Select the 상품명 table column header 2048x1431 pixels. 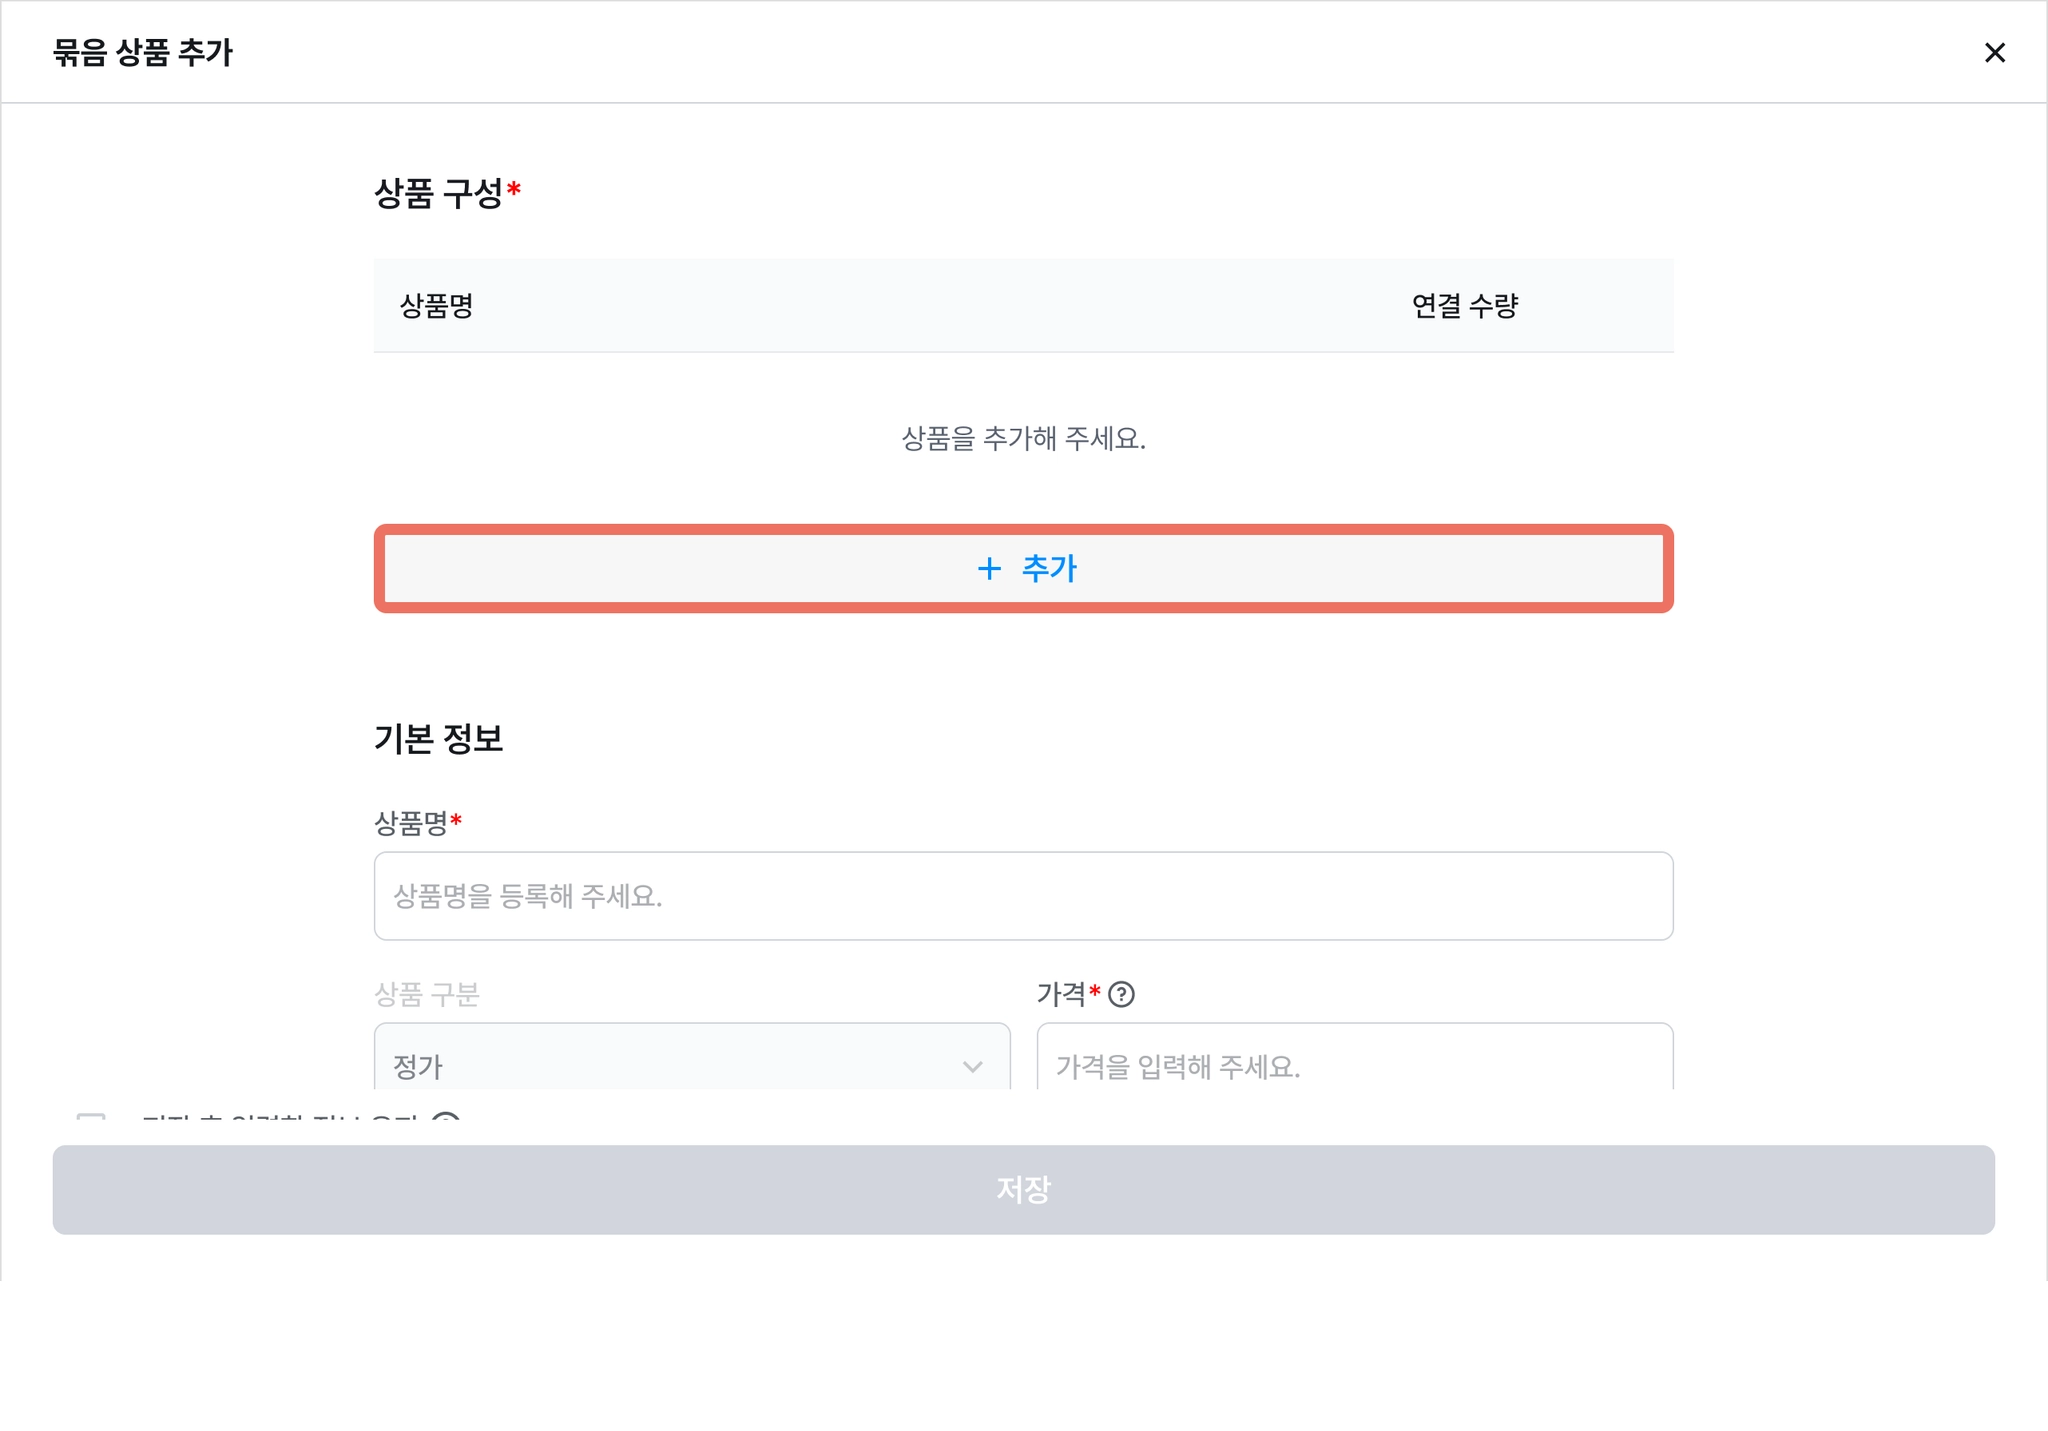tap(436, 306)
